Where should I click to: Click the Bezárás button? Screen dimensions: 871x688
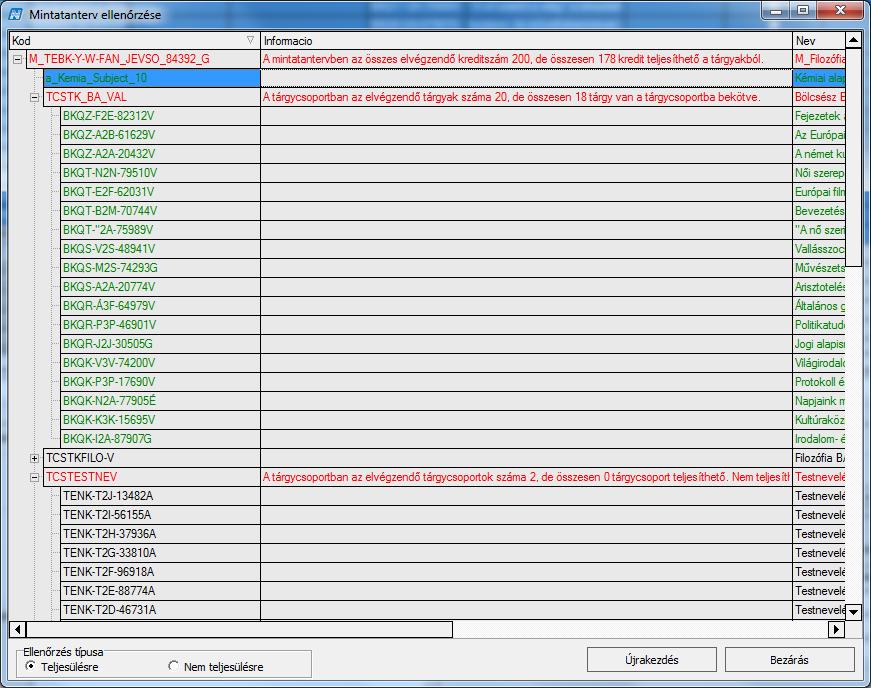tap(789, 660)
